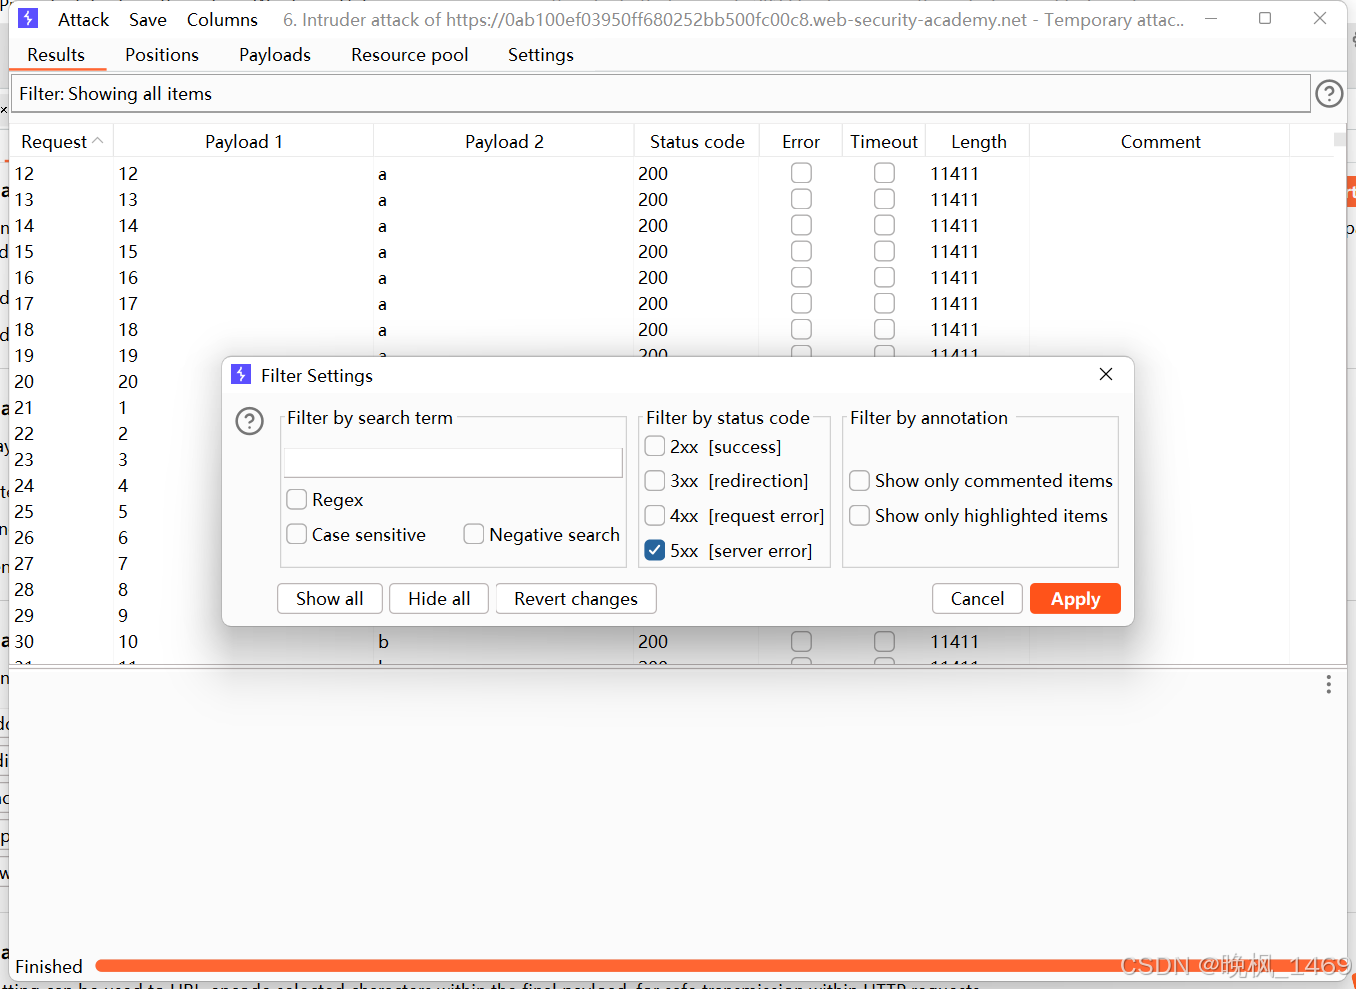The height and width of the screenshot is (989, 1356).
Task: Disable the 5xx server error filter
Action: point(655,550)
